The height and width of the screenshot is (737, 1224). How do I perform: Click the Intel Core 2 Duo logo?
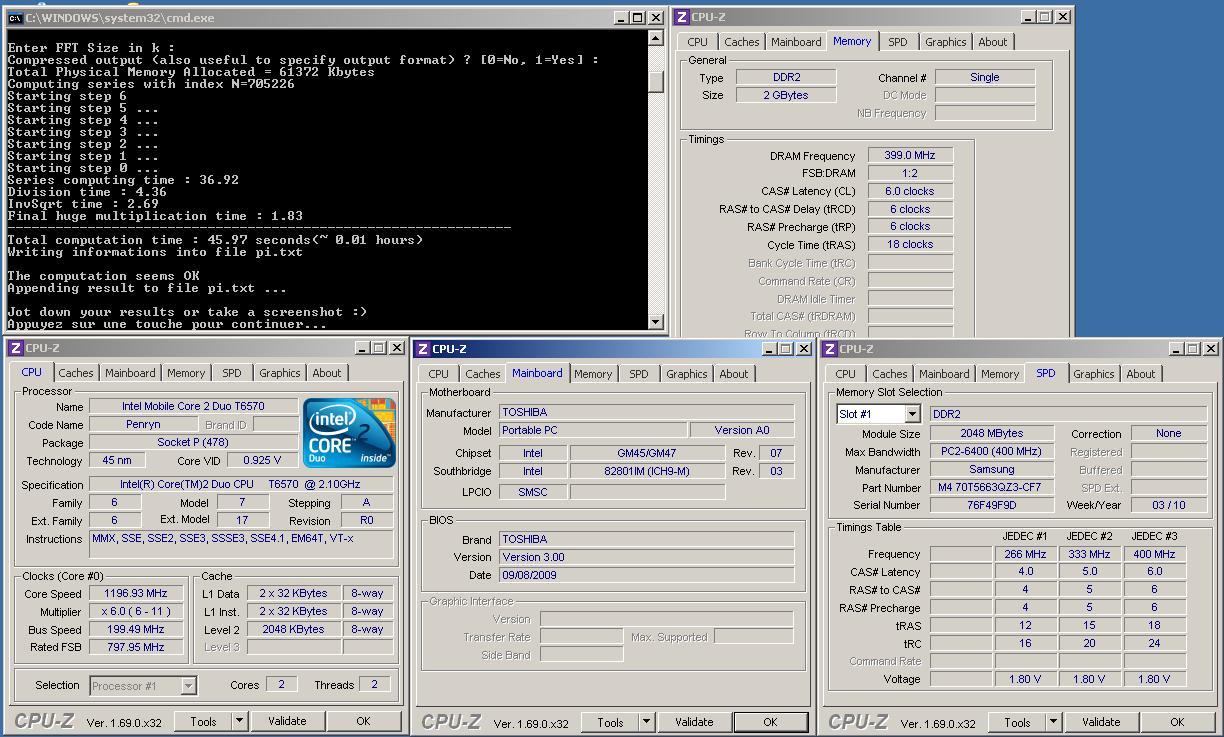click(x=349, y=433)
